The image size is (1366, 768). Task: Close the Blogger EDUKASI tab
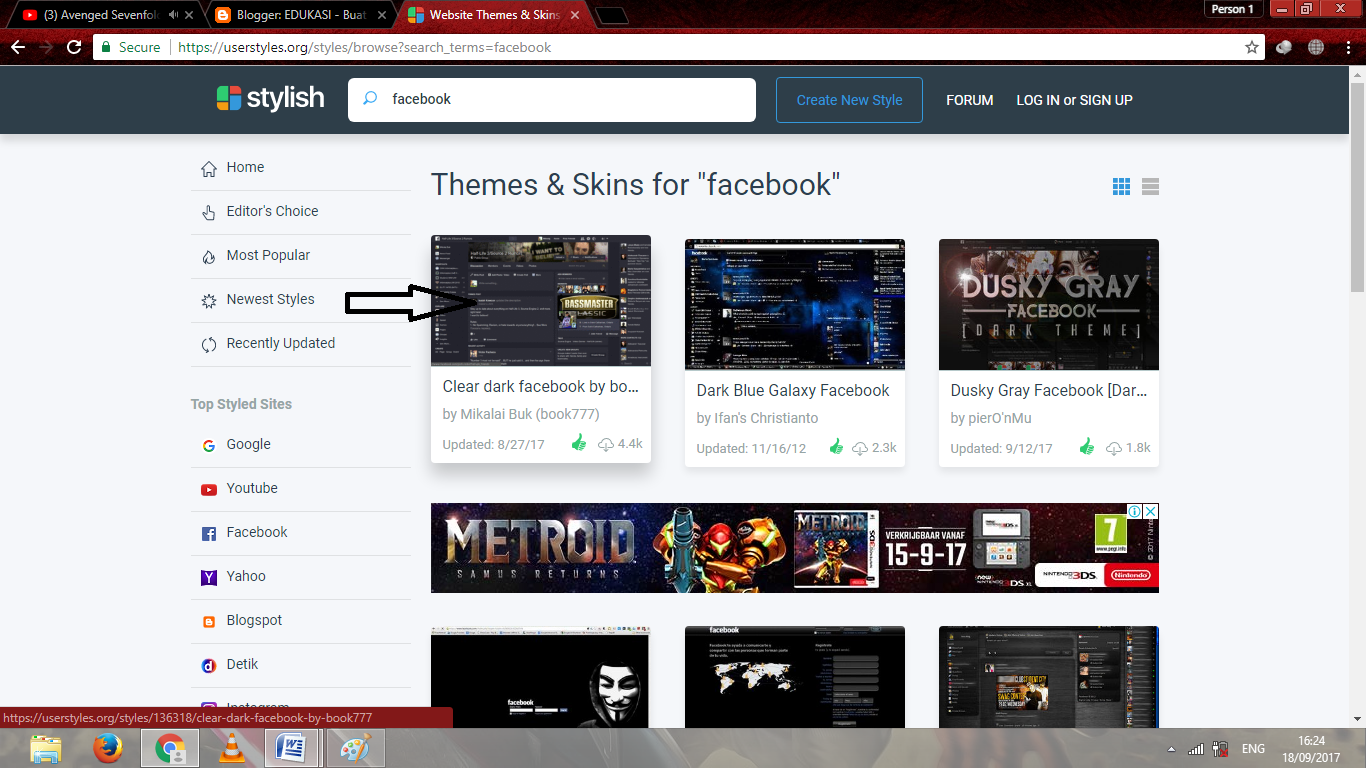(x=382, y=15)
